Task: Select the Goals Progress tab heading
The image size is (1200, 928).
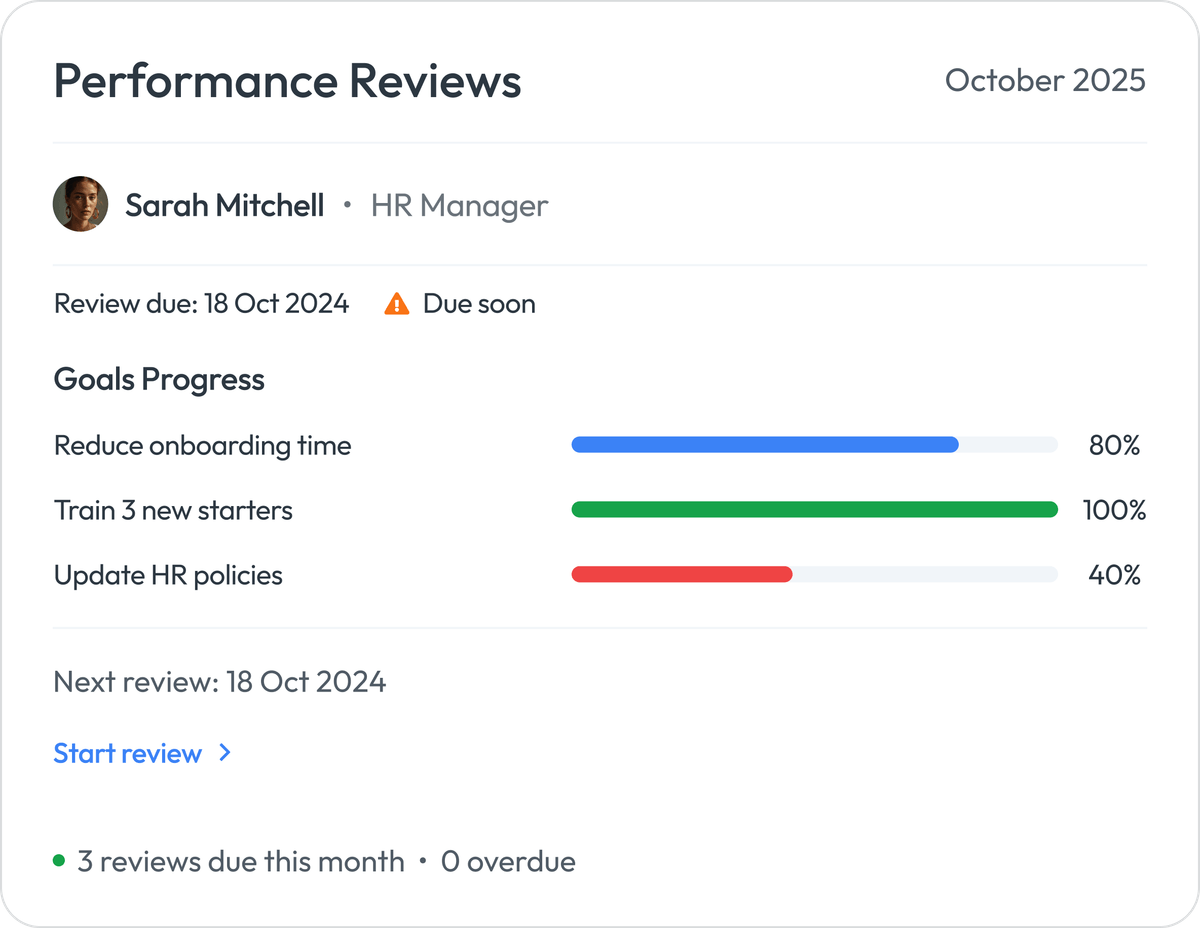Action: [159, 380]
